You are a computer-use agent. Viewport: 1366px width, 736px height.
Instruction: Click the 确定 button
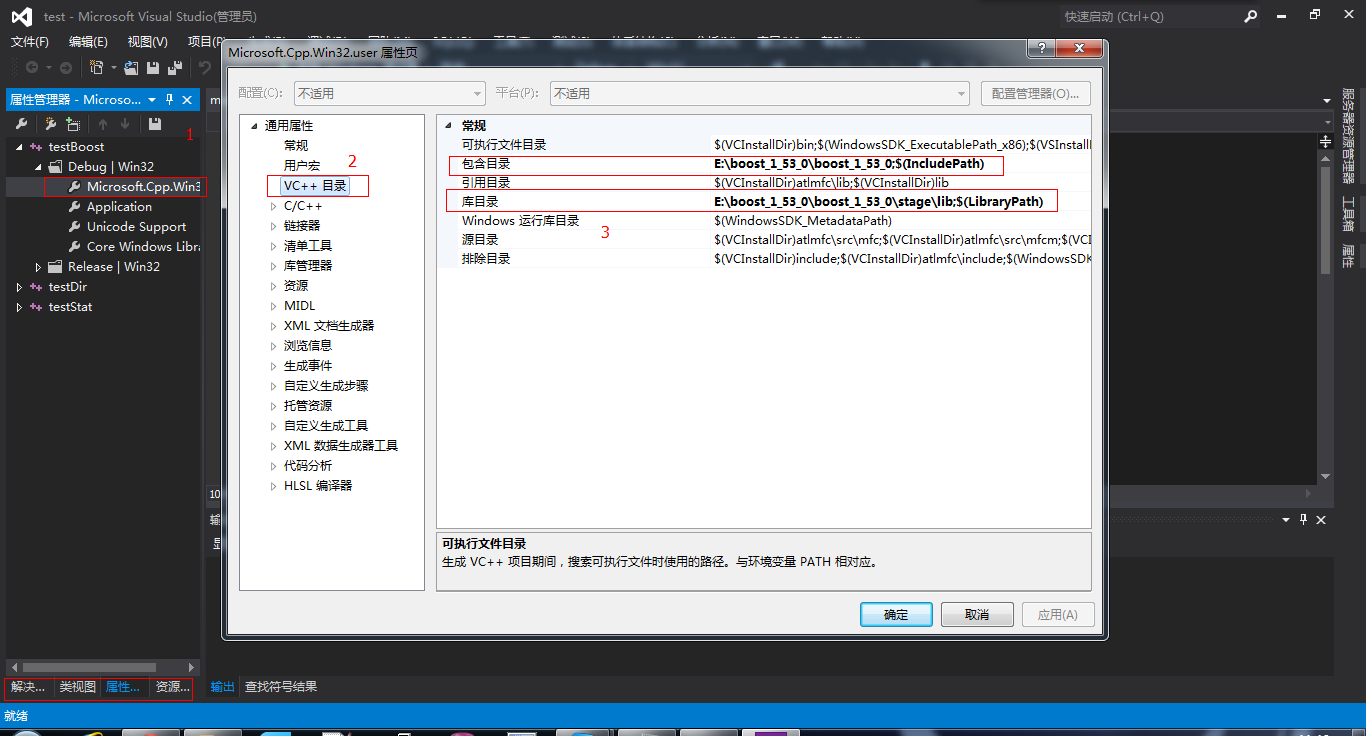pyautogui.click(x=896, y=614)
